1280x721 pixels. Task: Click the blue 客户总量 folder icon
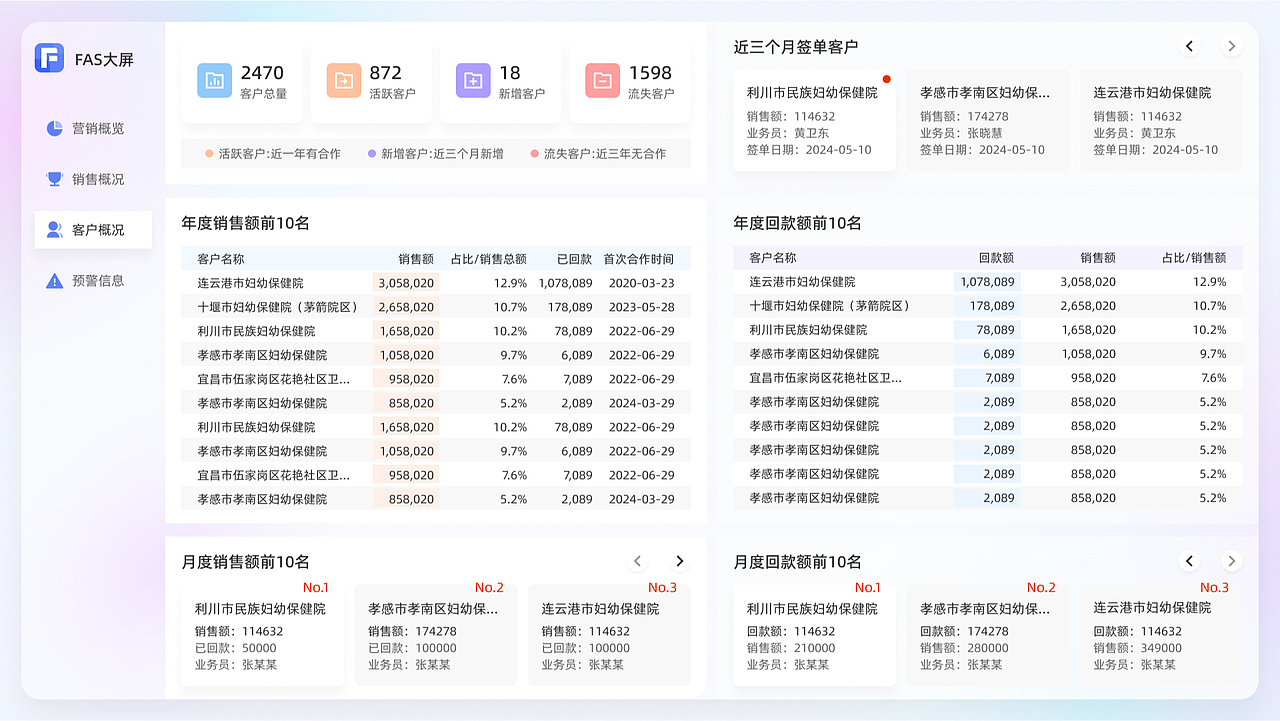tap(214, 78)
